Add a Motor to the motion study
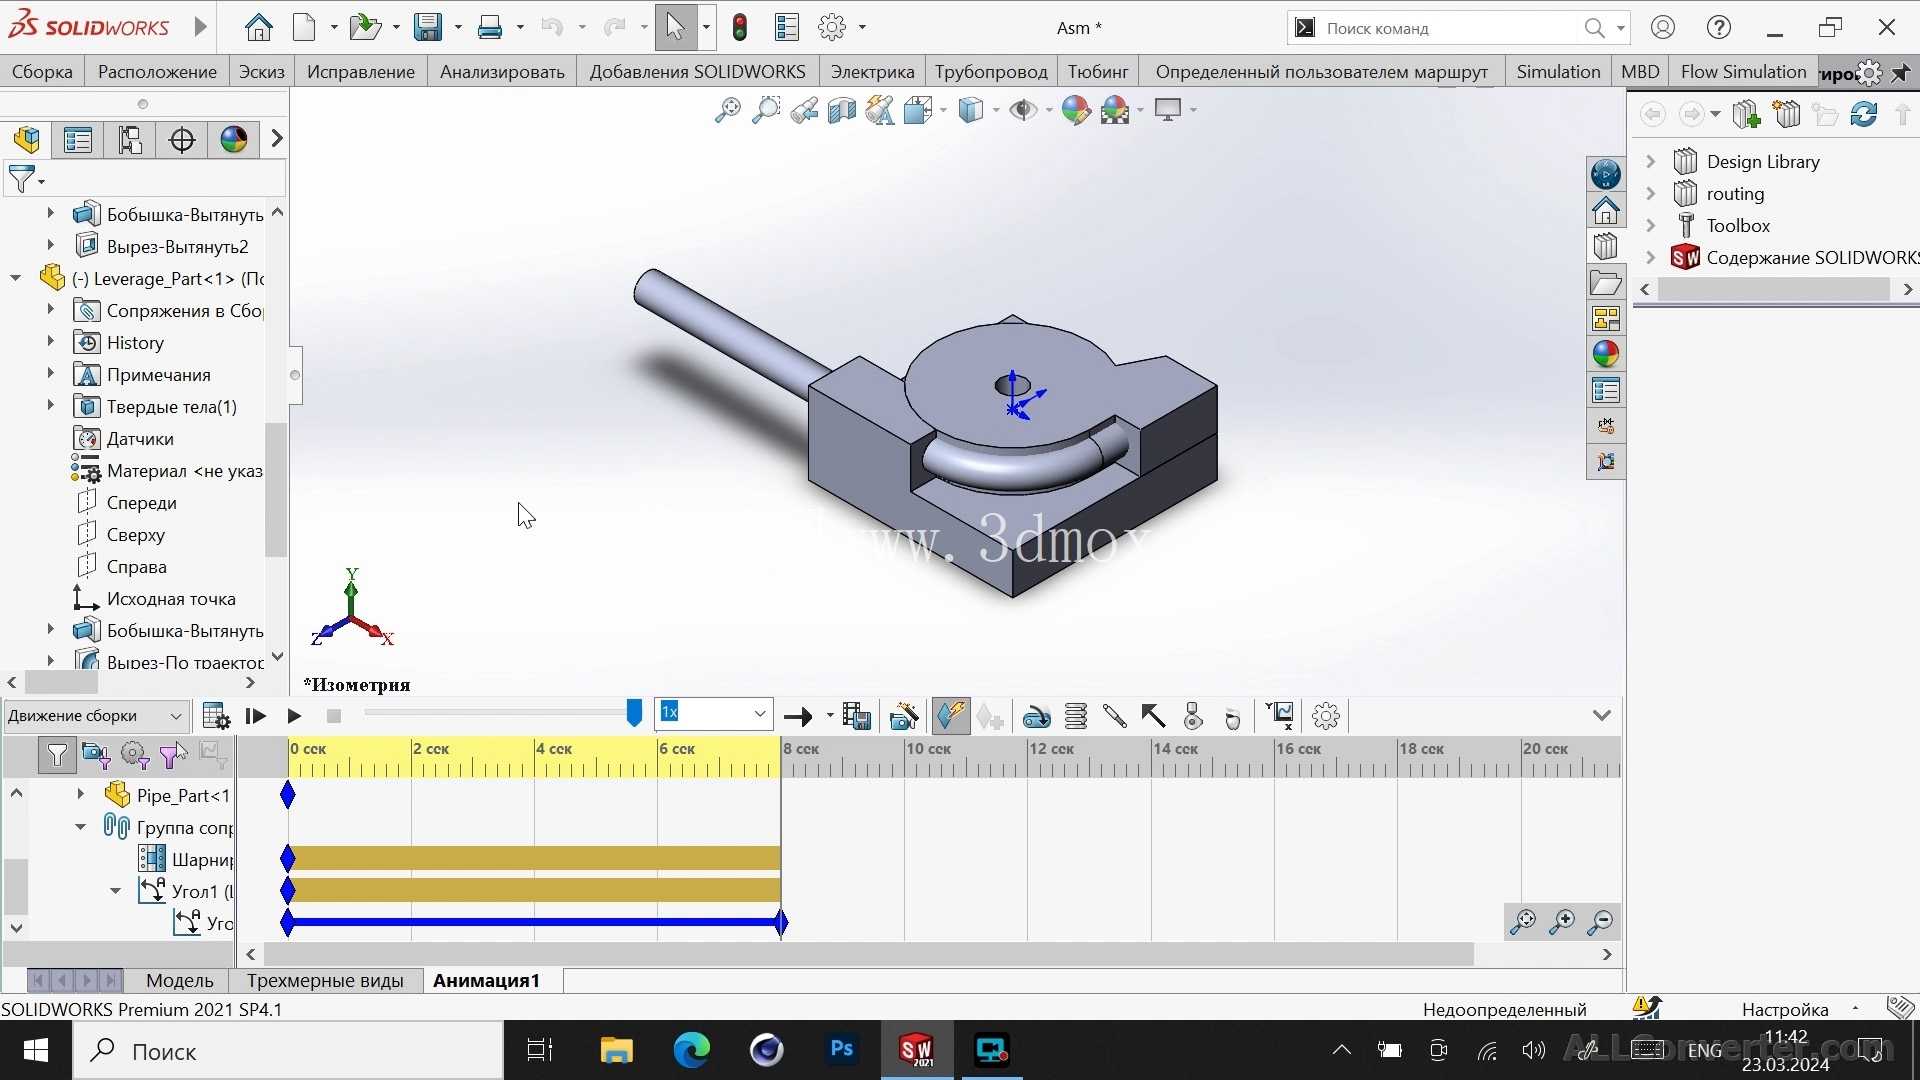Viewport: 1920px width, 1080px height. pyautogui.click(x=1036, y=716)
